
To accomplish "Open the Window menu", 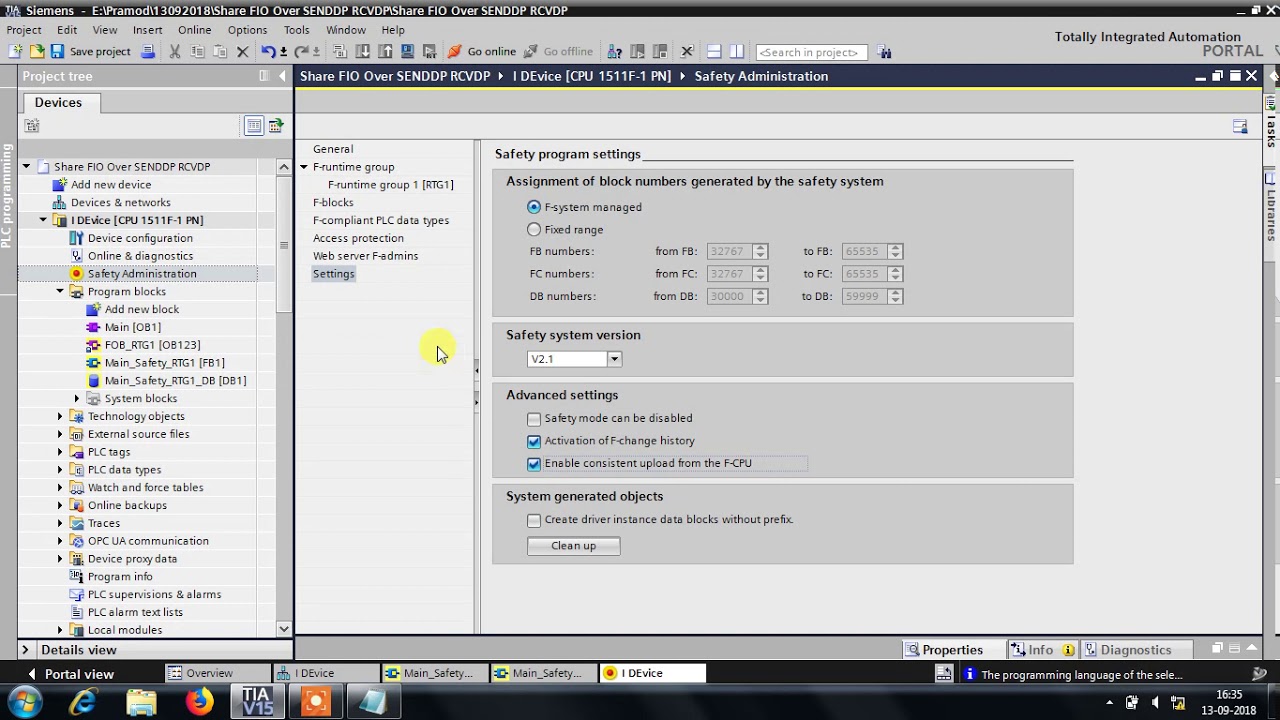I will click(346, 30).
